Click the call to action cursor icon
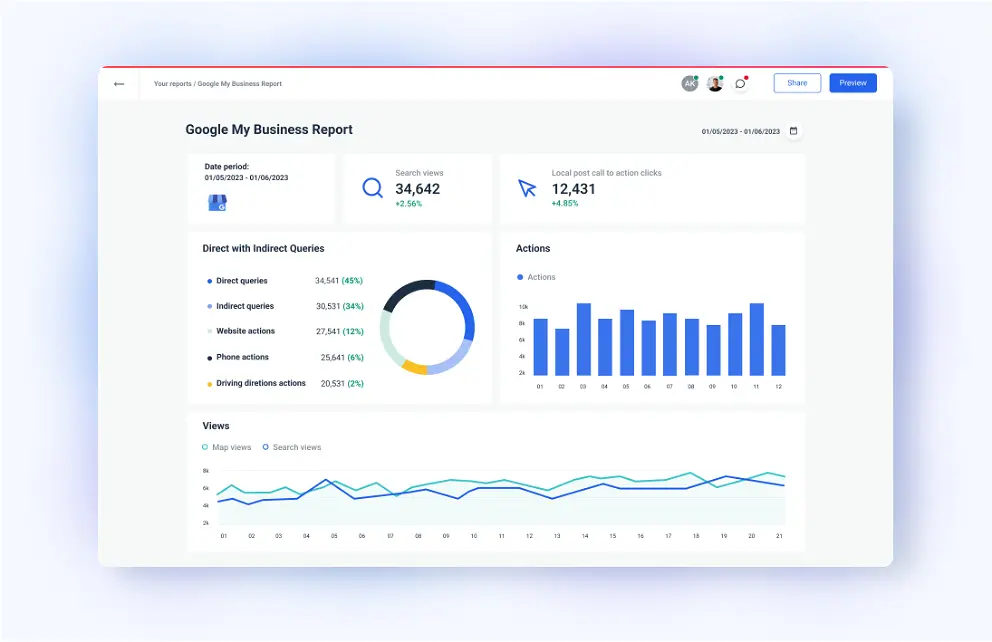This screenshot has height=642, width=992. (527, 188)
